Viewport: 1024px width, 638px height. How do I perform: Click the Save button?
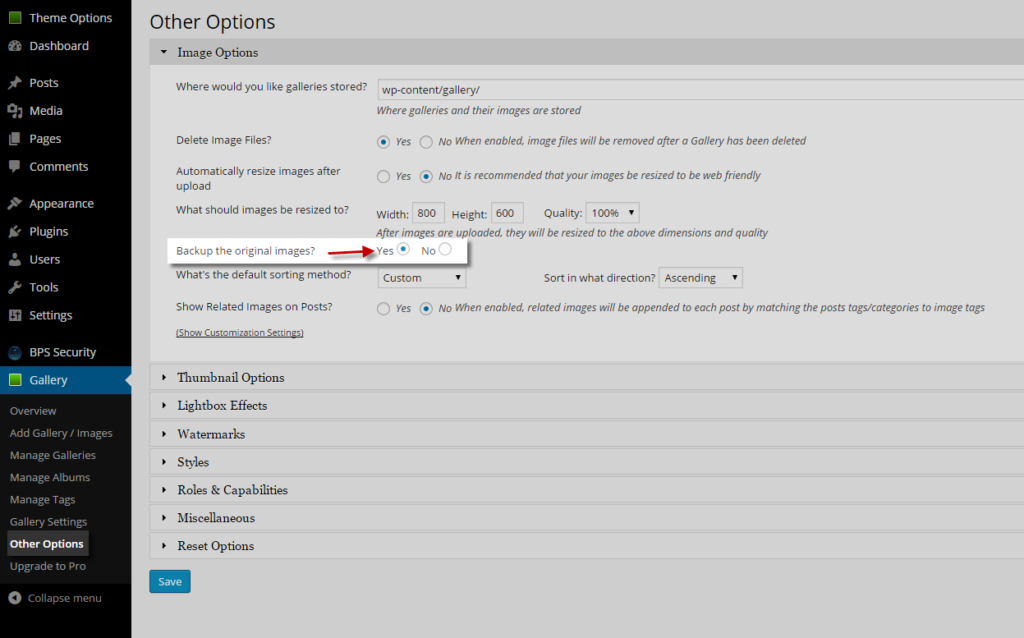pyautogui.click(x=170, y=582)
